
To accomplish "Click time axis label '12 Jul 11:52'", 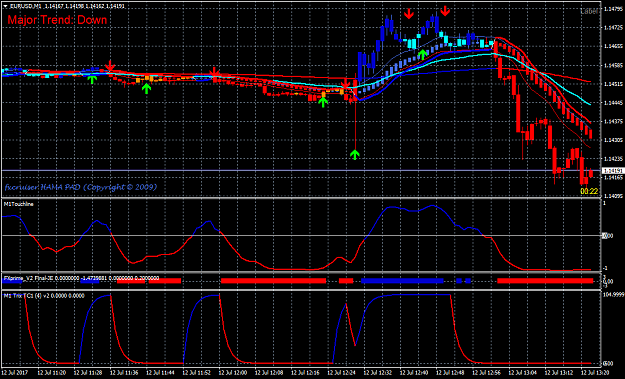I will tap(197, 373).
